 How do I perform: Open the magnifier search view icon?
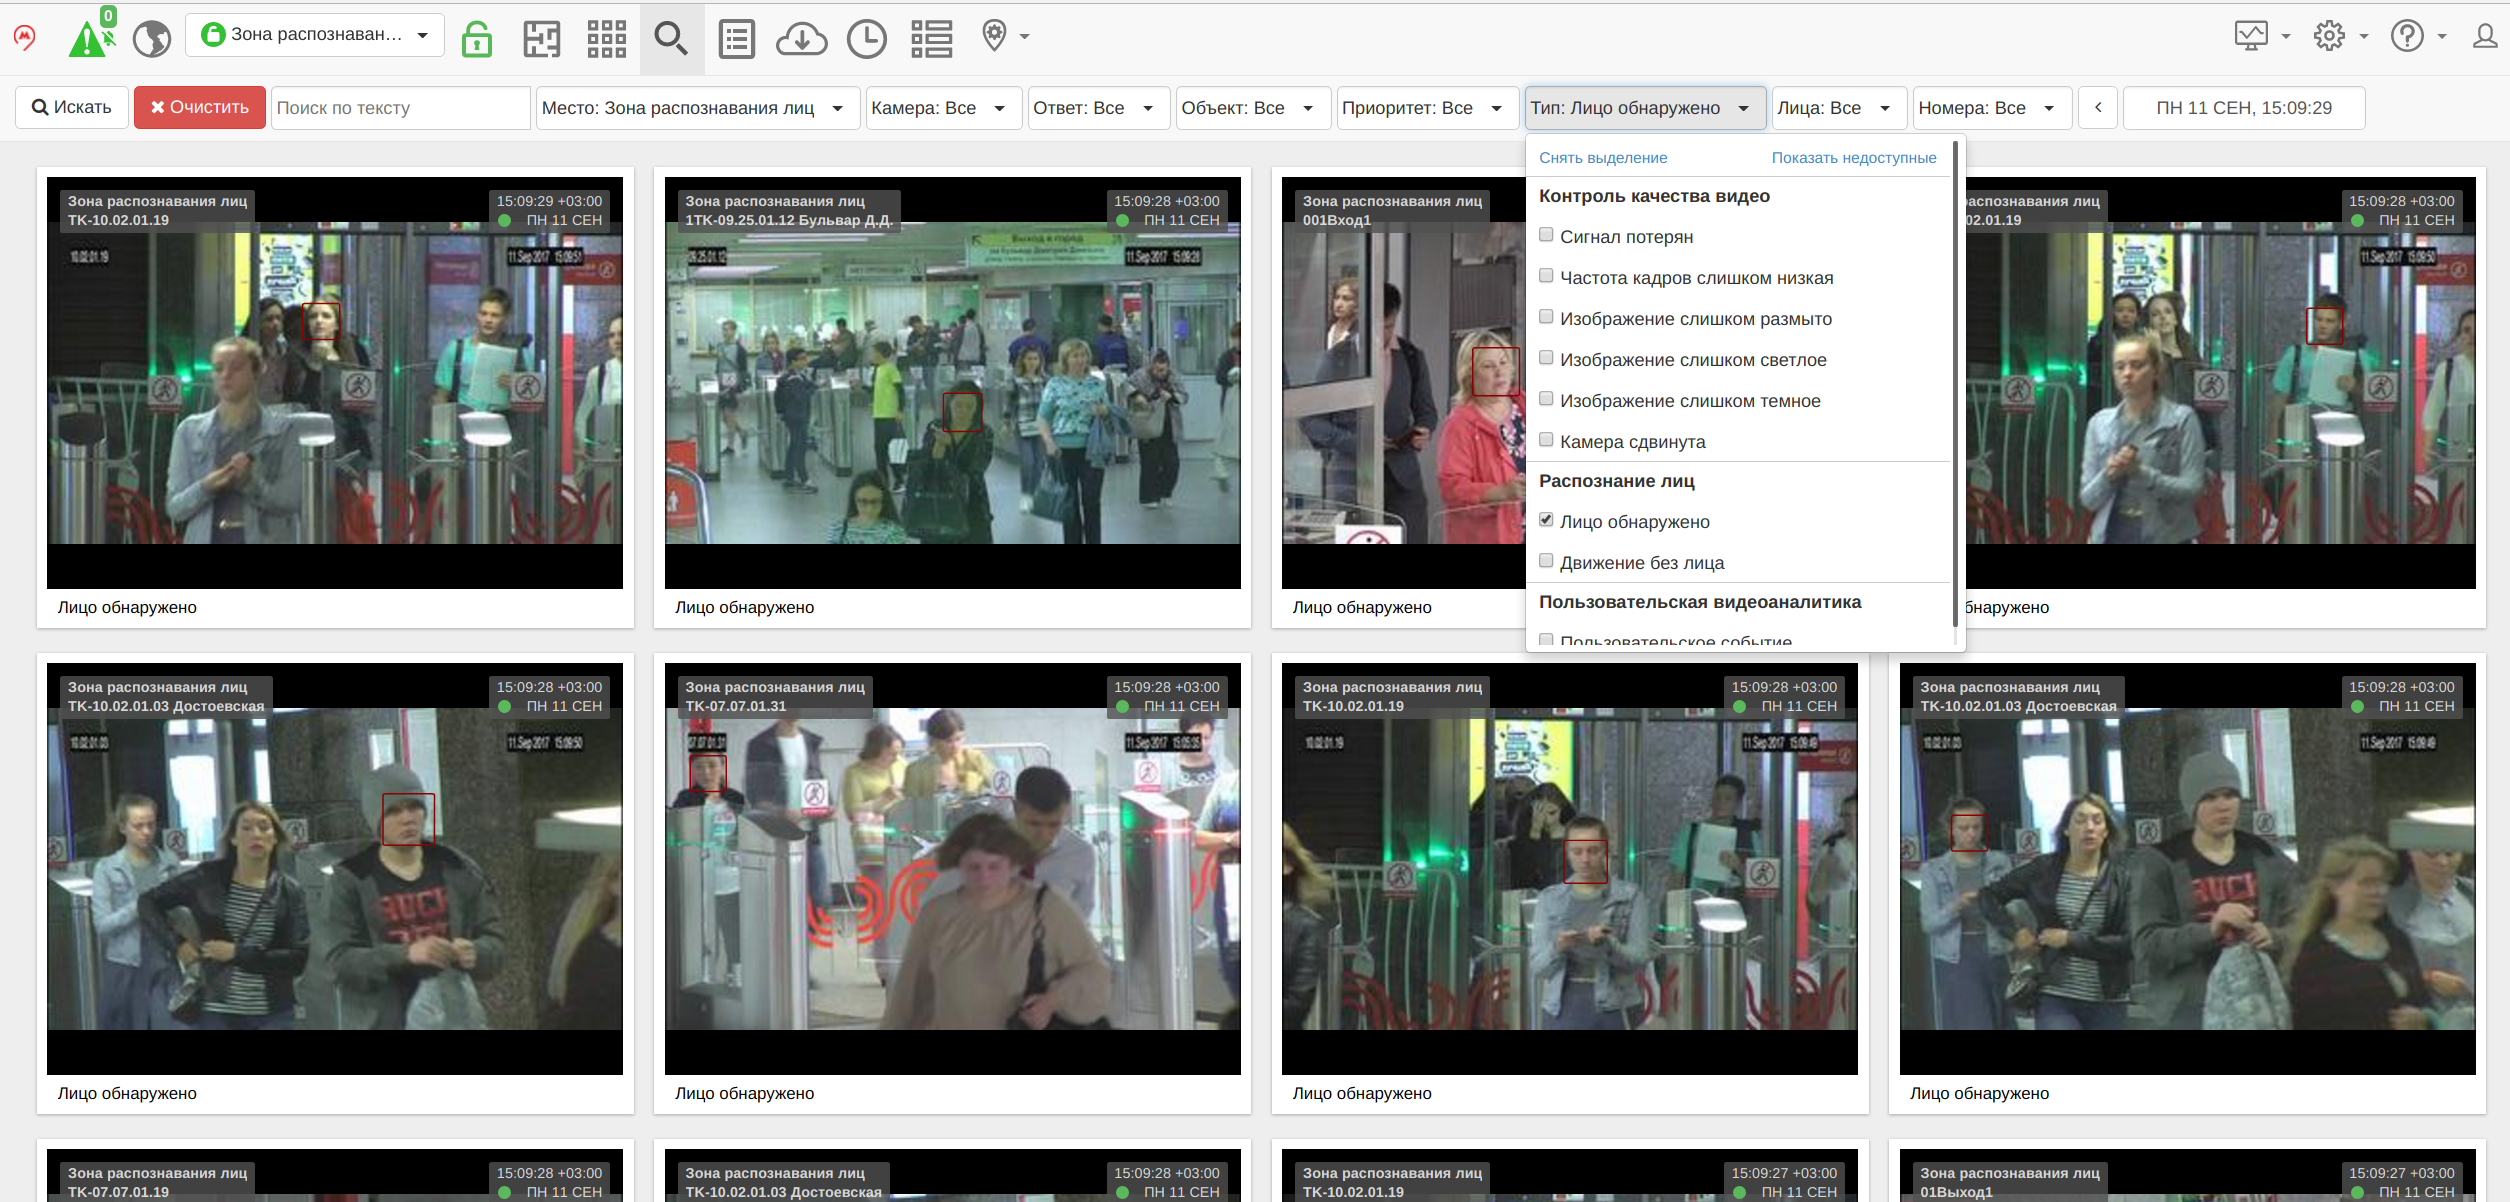[x=671, y=38]
